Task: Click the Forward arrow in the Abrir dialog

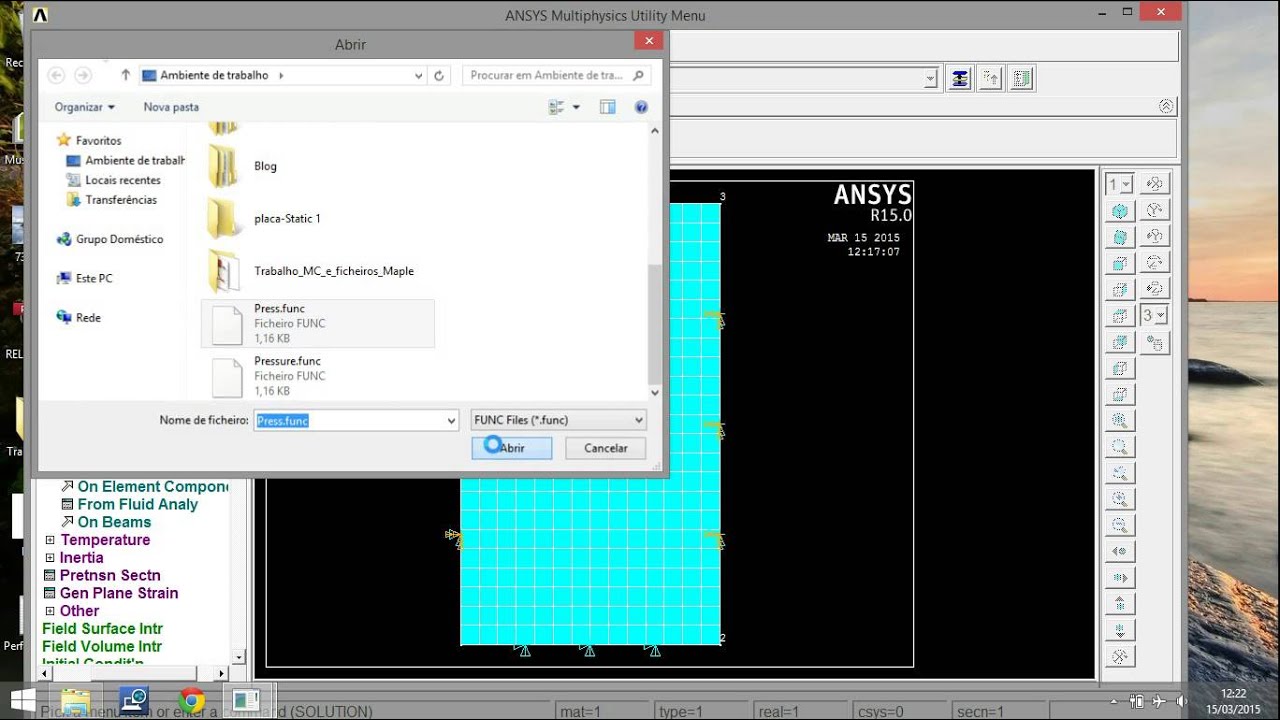Action: pos(83,75)
